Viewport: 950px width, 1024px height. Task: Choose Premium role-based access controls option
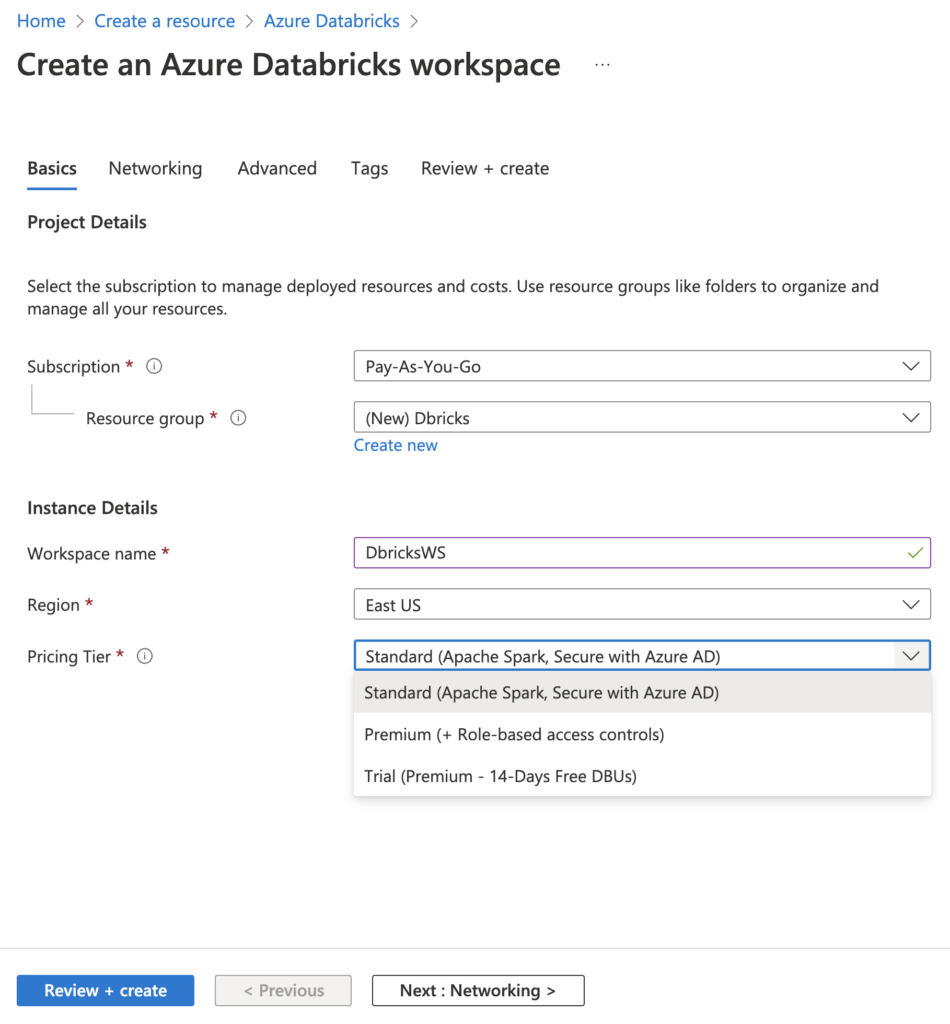[x=514, y=735]
